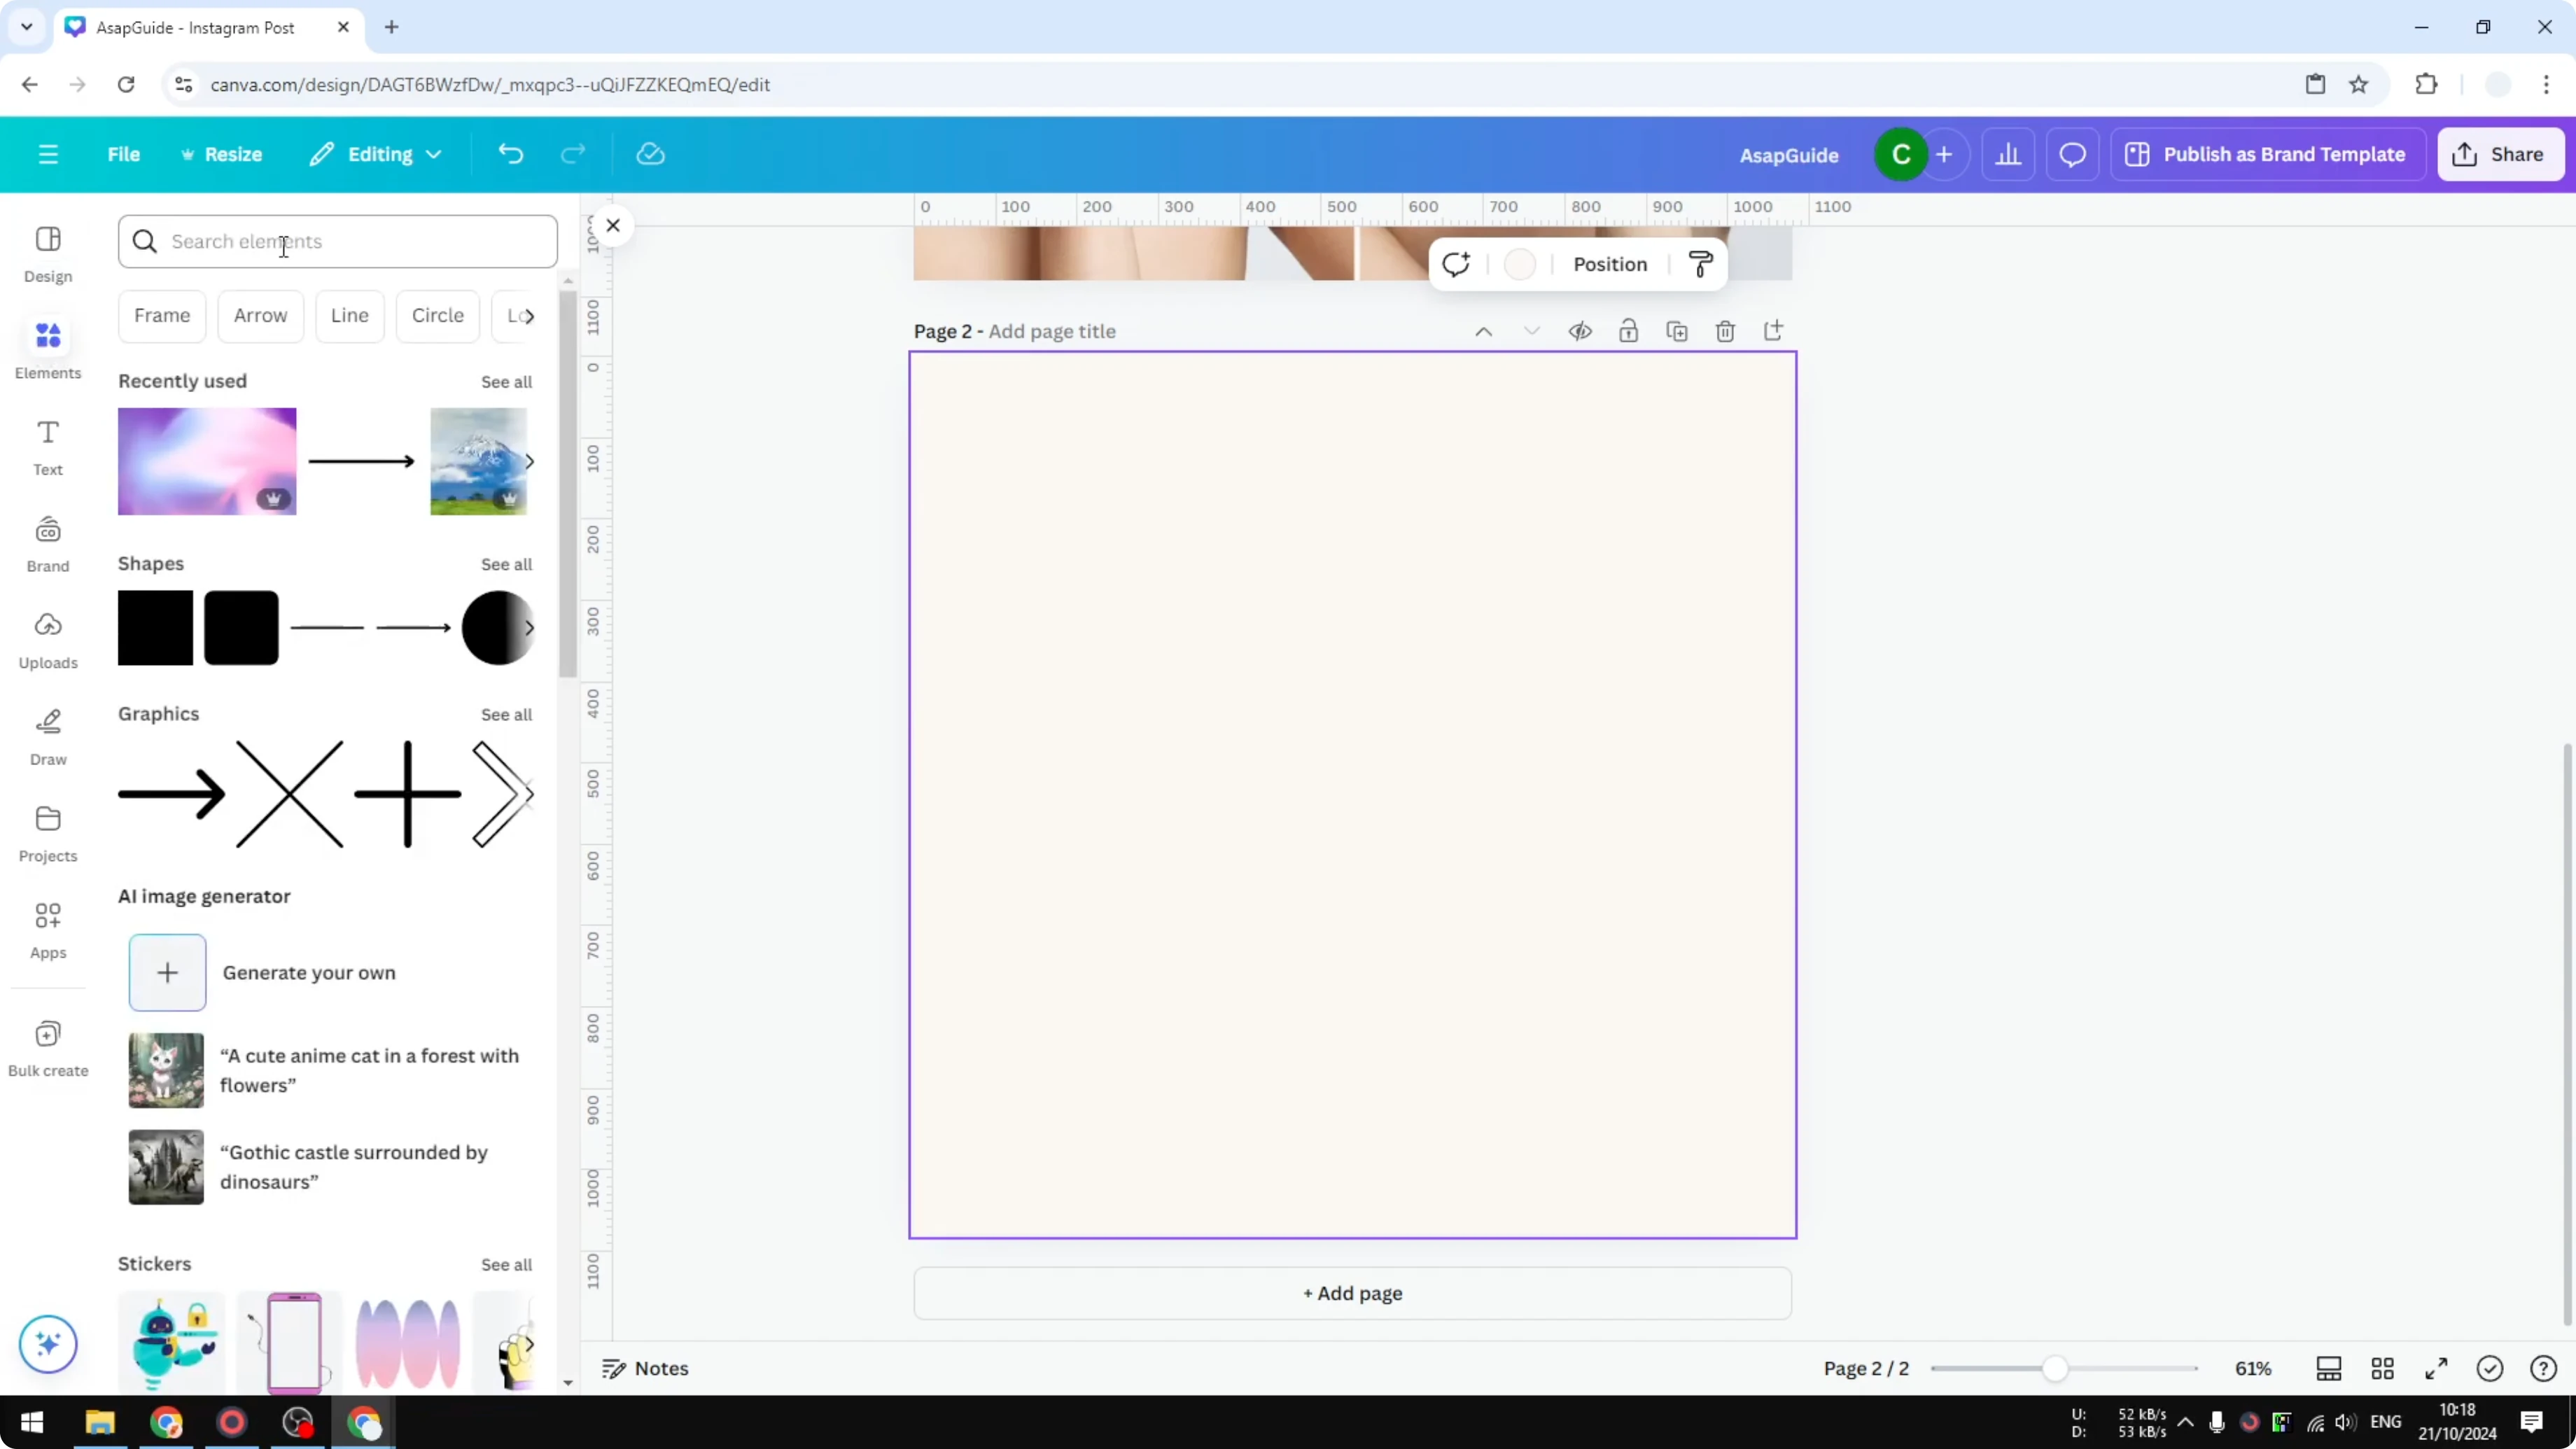2576x1449 pixels.
Task: Lock page 2 with the padlock icon
Action: point(1629,330)
